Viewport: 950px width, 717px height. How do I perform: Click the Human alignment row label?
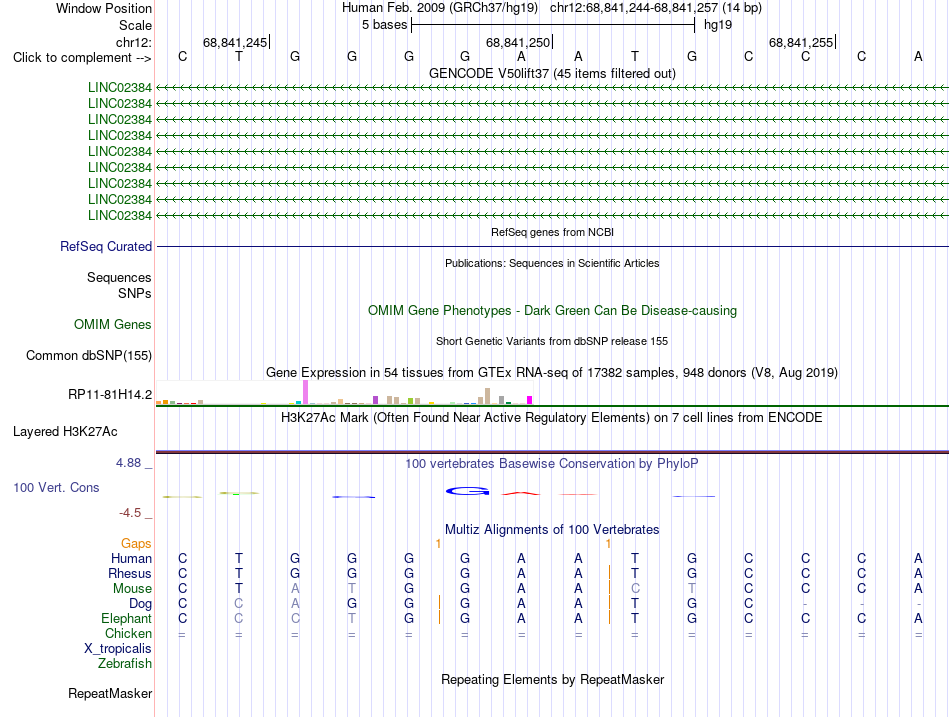click(x=131, y=558)
